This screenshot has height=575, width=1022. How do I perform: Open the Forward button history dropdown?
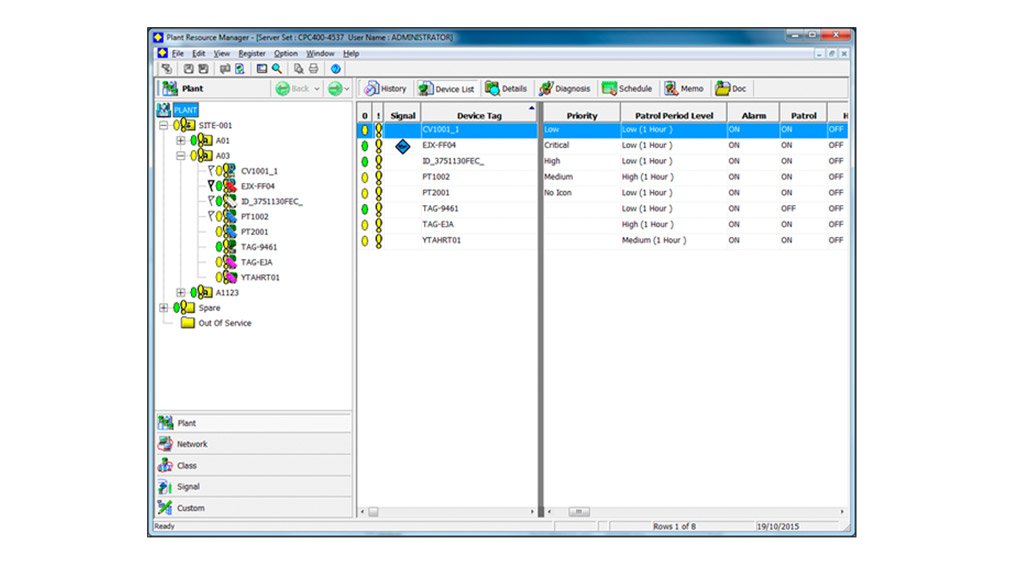[347, 89]
